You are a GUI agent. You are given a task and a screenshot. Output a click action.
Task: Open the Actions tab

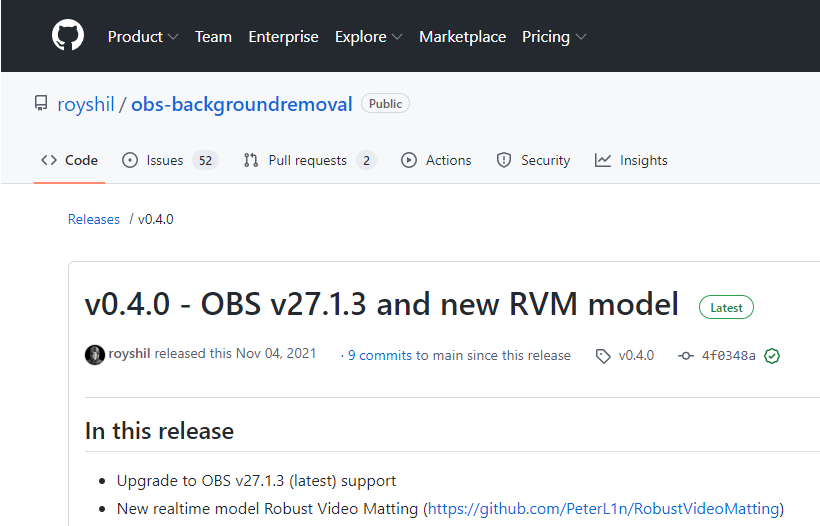click(437, 160)
